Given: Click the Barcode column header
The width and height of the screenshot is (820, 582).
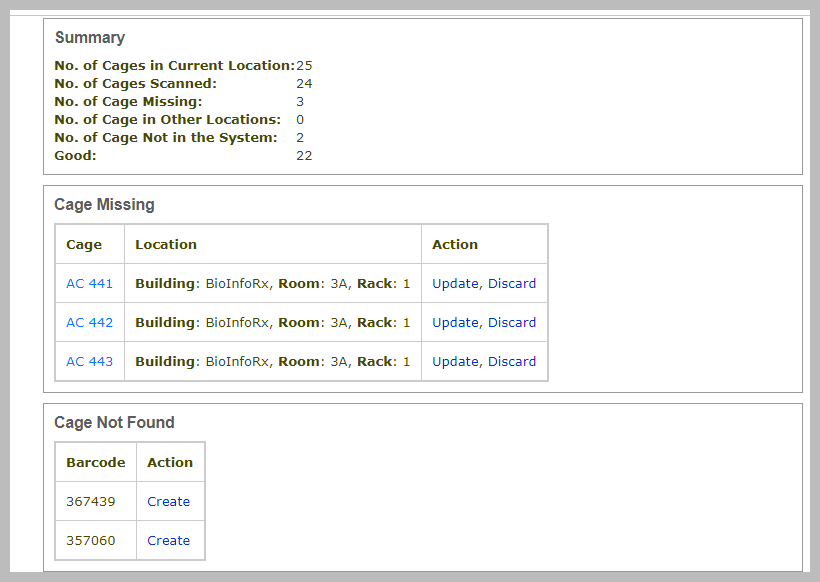Looking at the screenshot, I should [x=95, y=462].
